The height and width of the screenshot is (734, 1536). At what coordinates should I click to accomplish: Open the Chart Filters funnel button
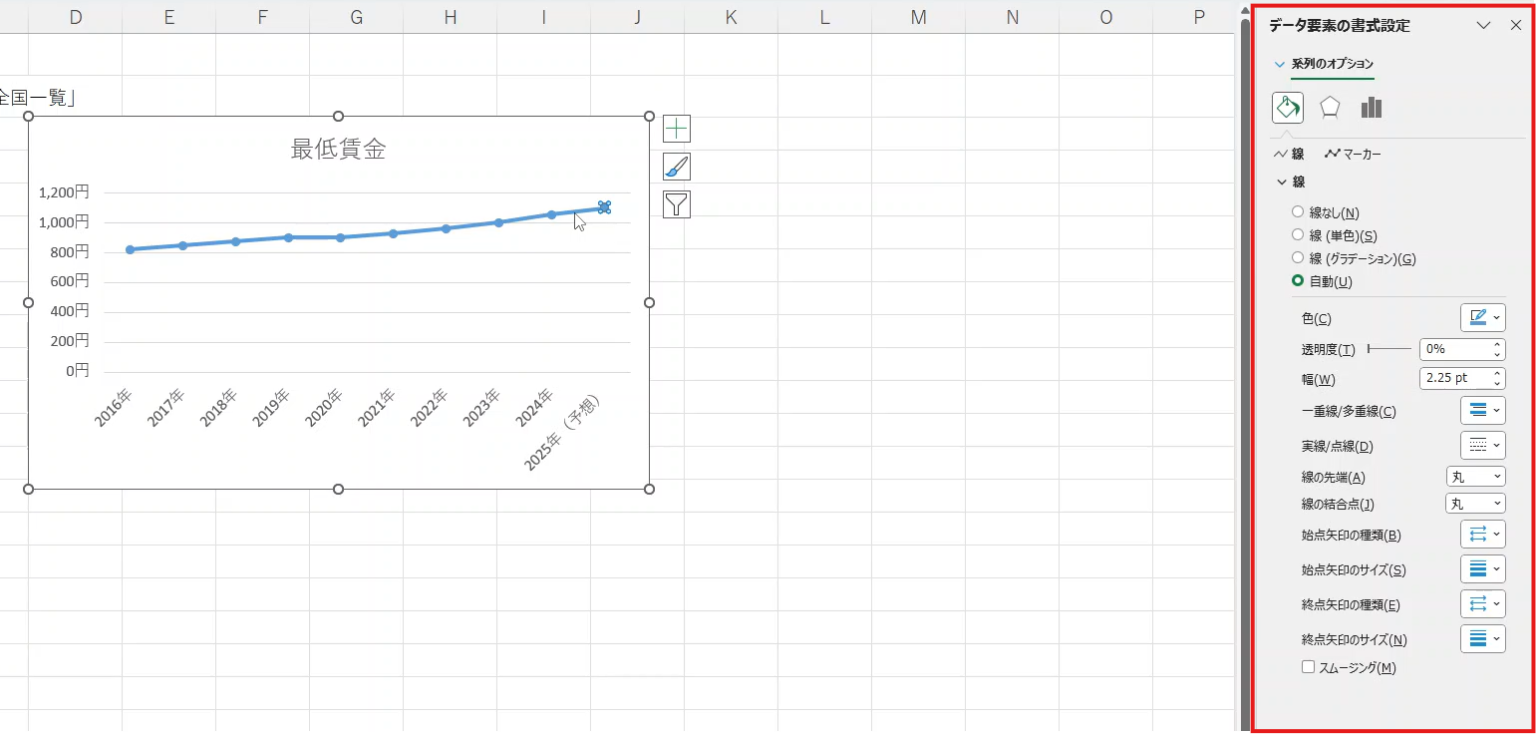[677, 205]
